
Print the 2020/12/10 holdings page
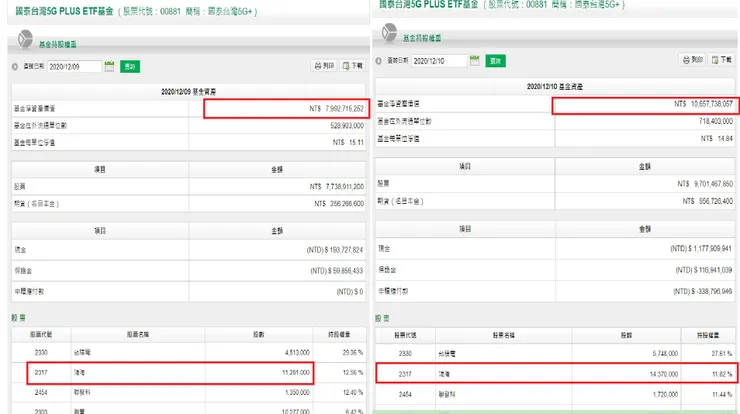pos(693,59)
